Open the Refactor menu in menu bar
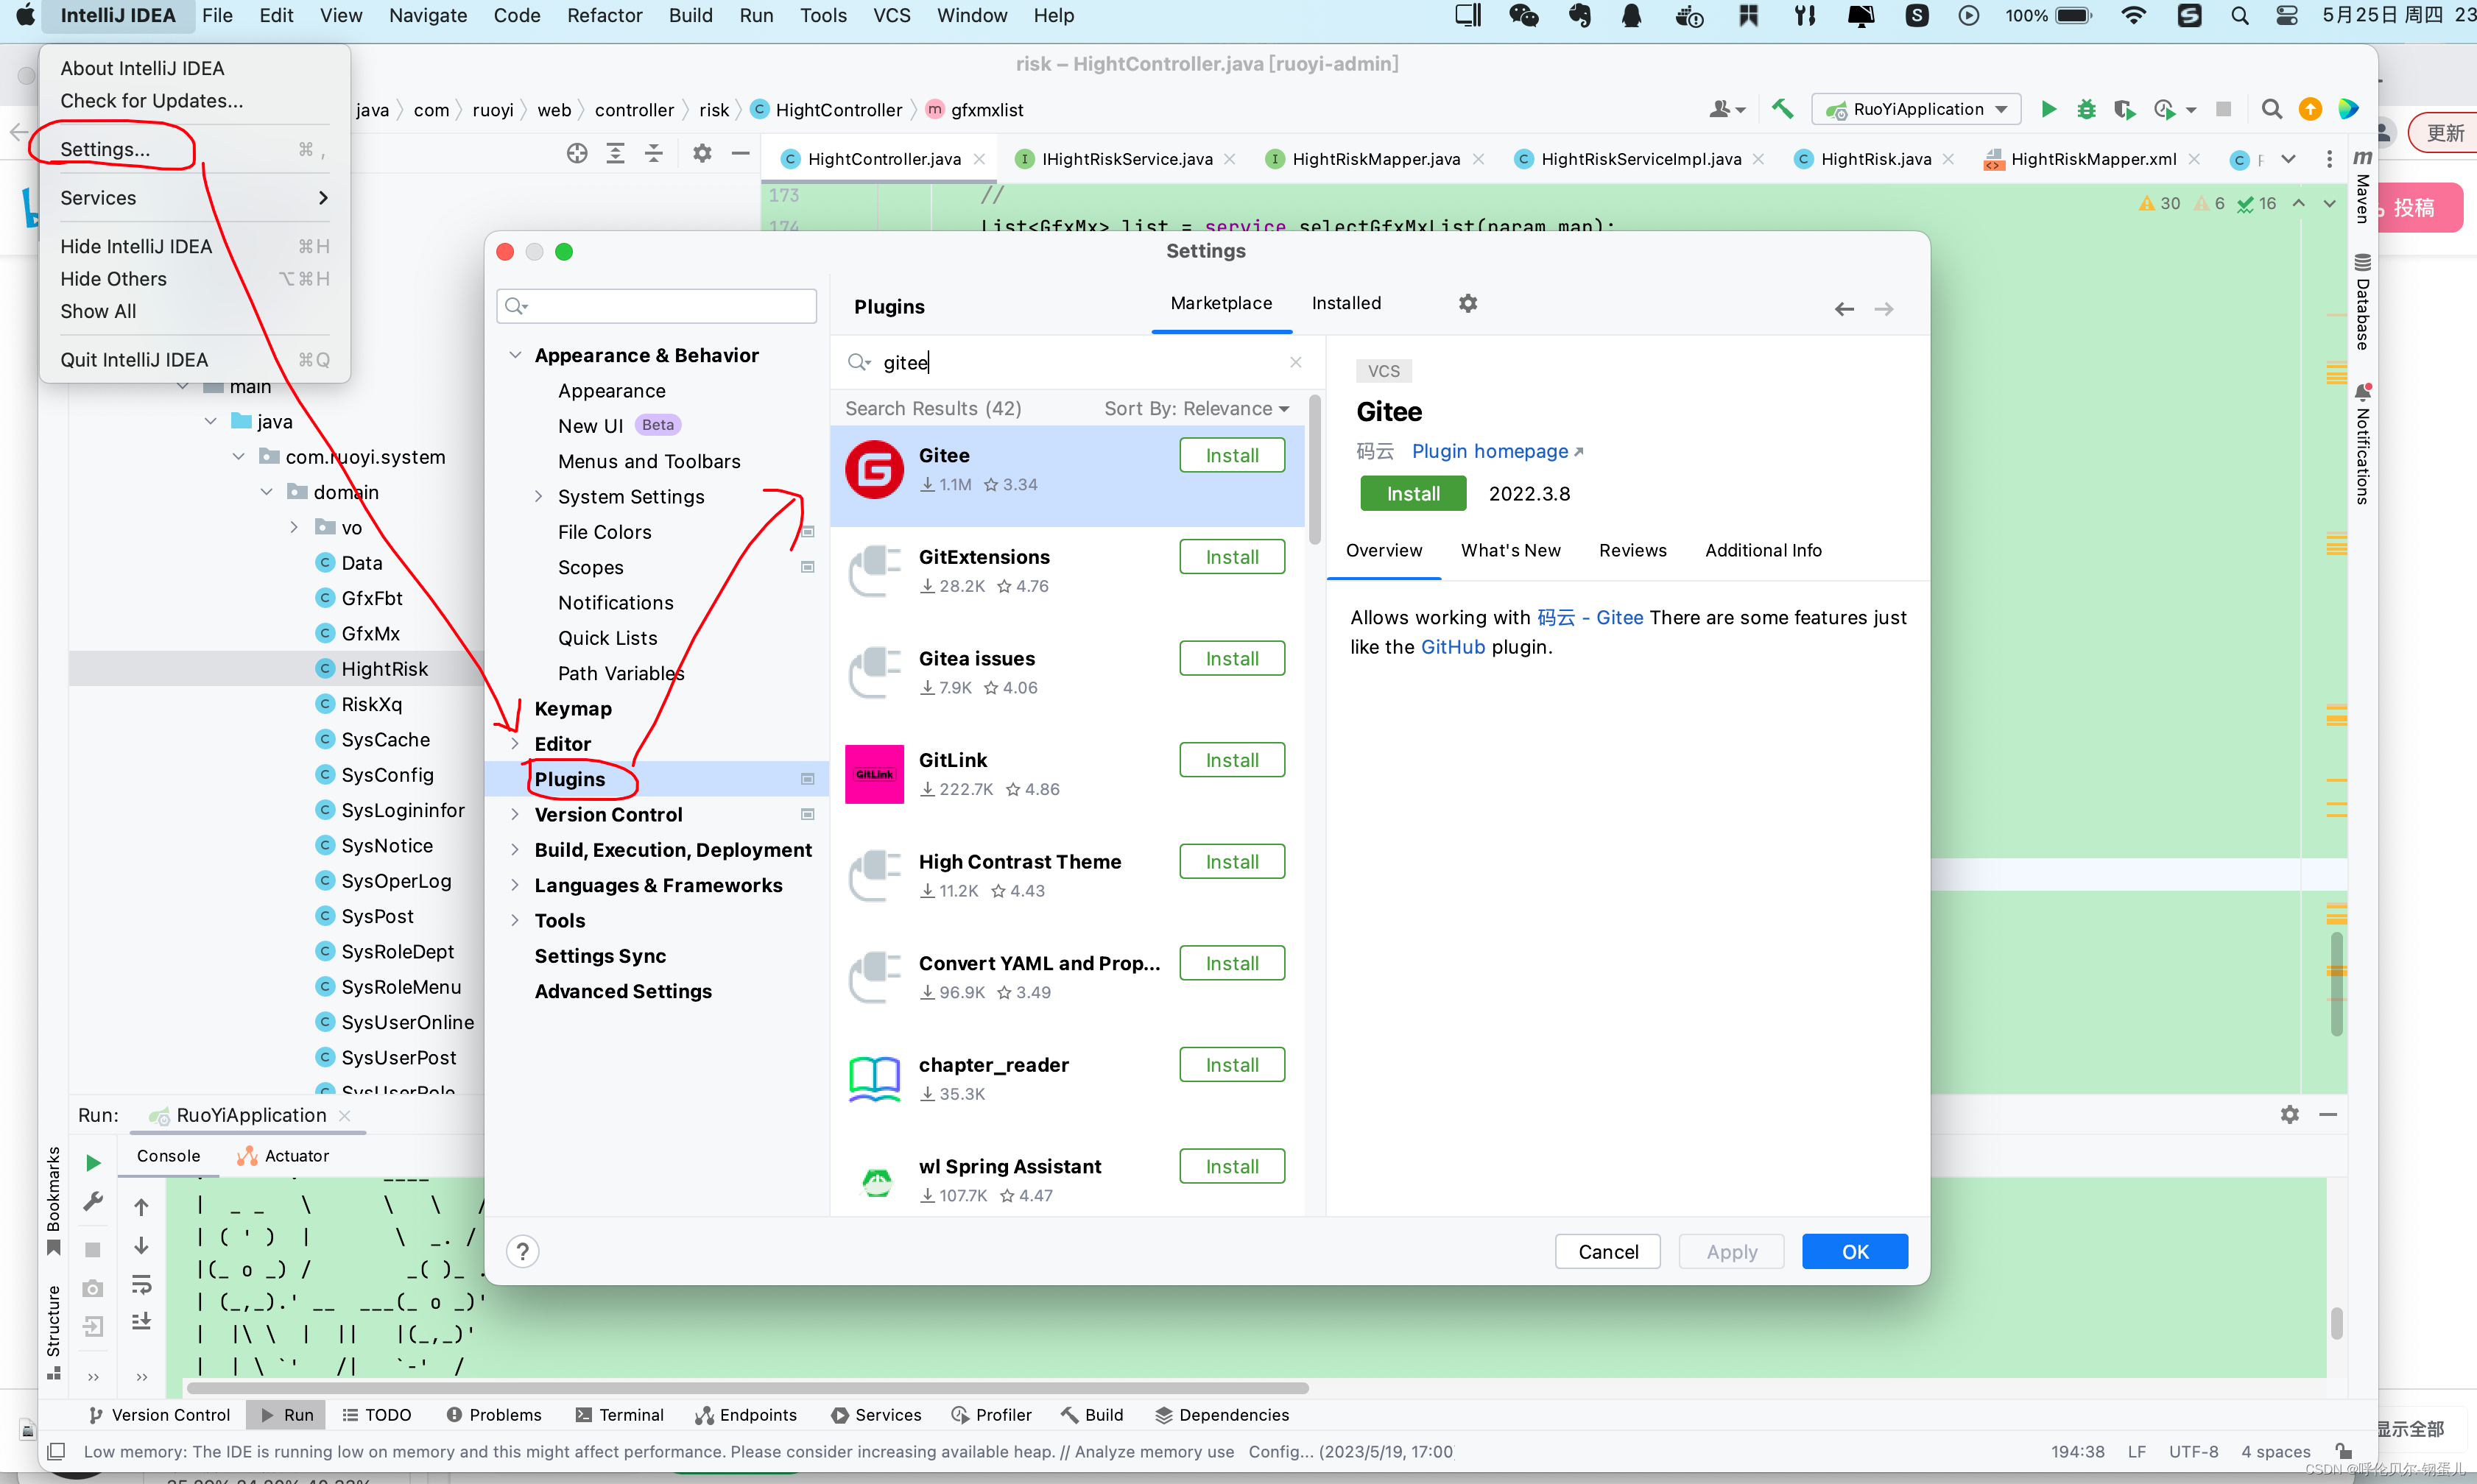The height and width of the screenshot is (1484, 2477). click(604, 15)
